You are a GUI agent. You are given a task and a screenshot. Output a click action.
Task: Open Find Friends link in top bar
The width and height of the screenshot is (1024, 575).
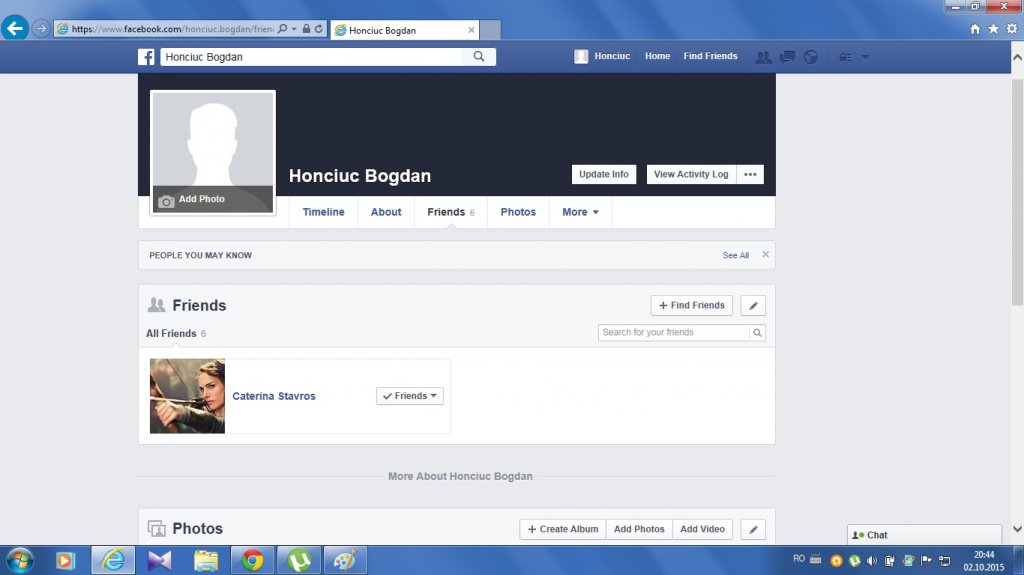click(x=710, y=56)
